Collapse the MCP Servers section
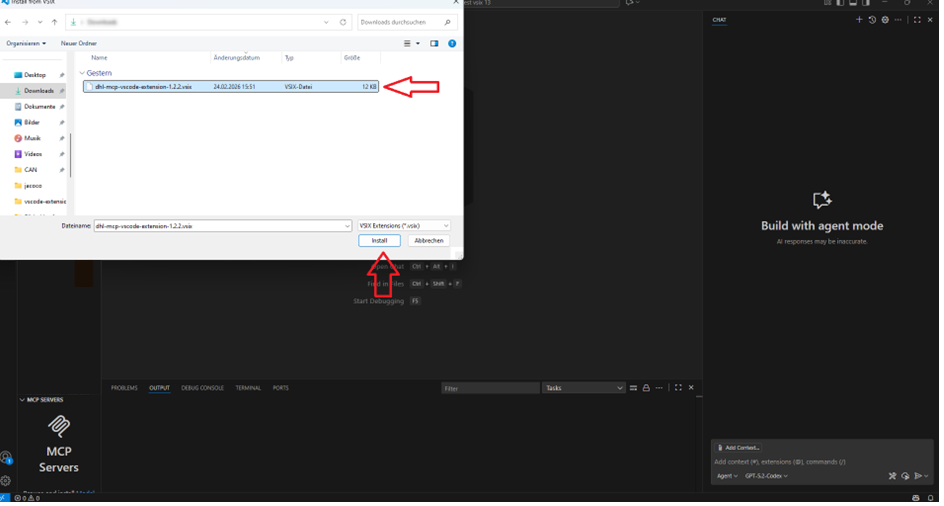 pyautogui.click(x=22, y=400)
